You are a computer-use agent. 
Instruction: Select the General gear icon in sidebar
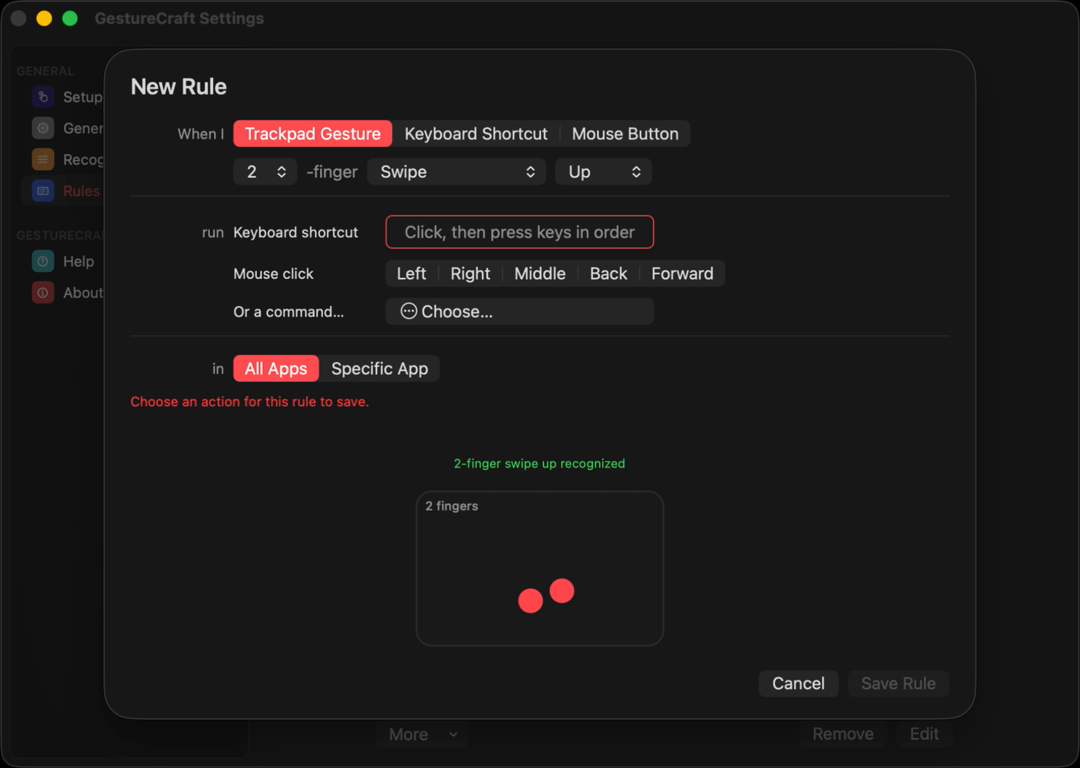[x=43, y=128]
